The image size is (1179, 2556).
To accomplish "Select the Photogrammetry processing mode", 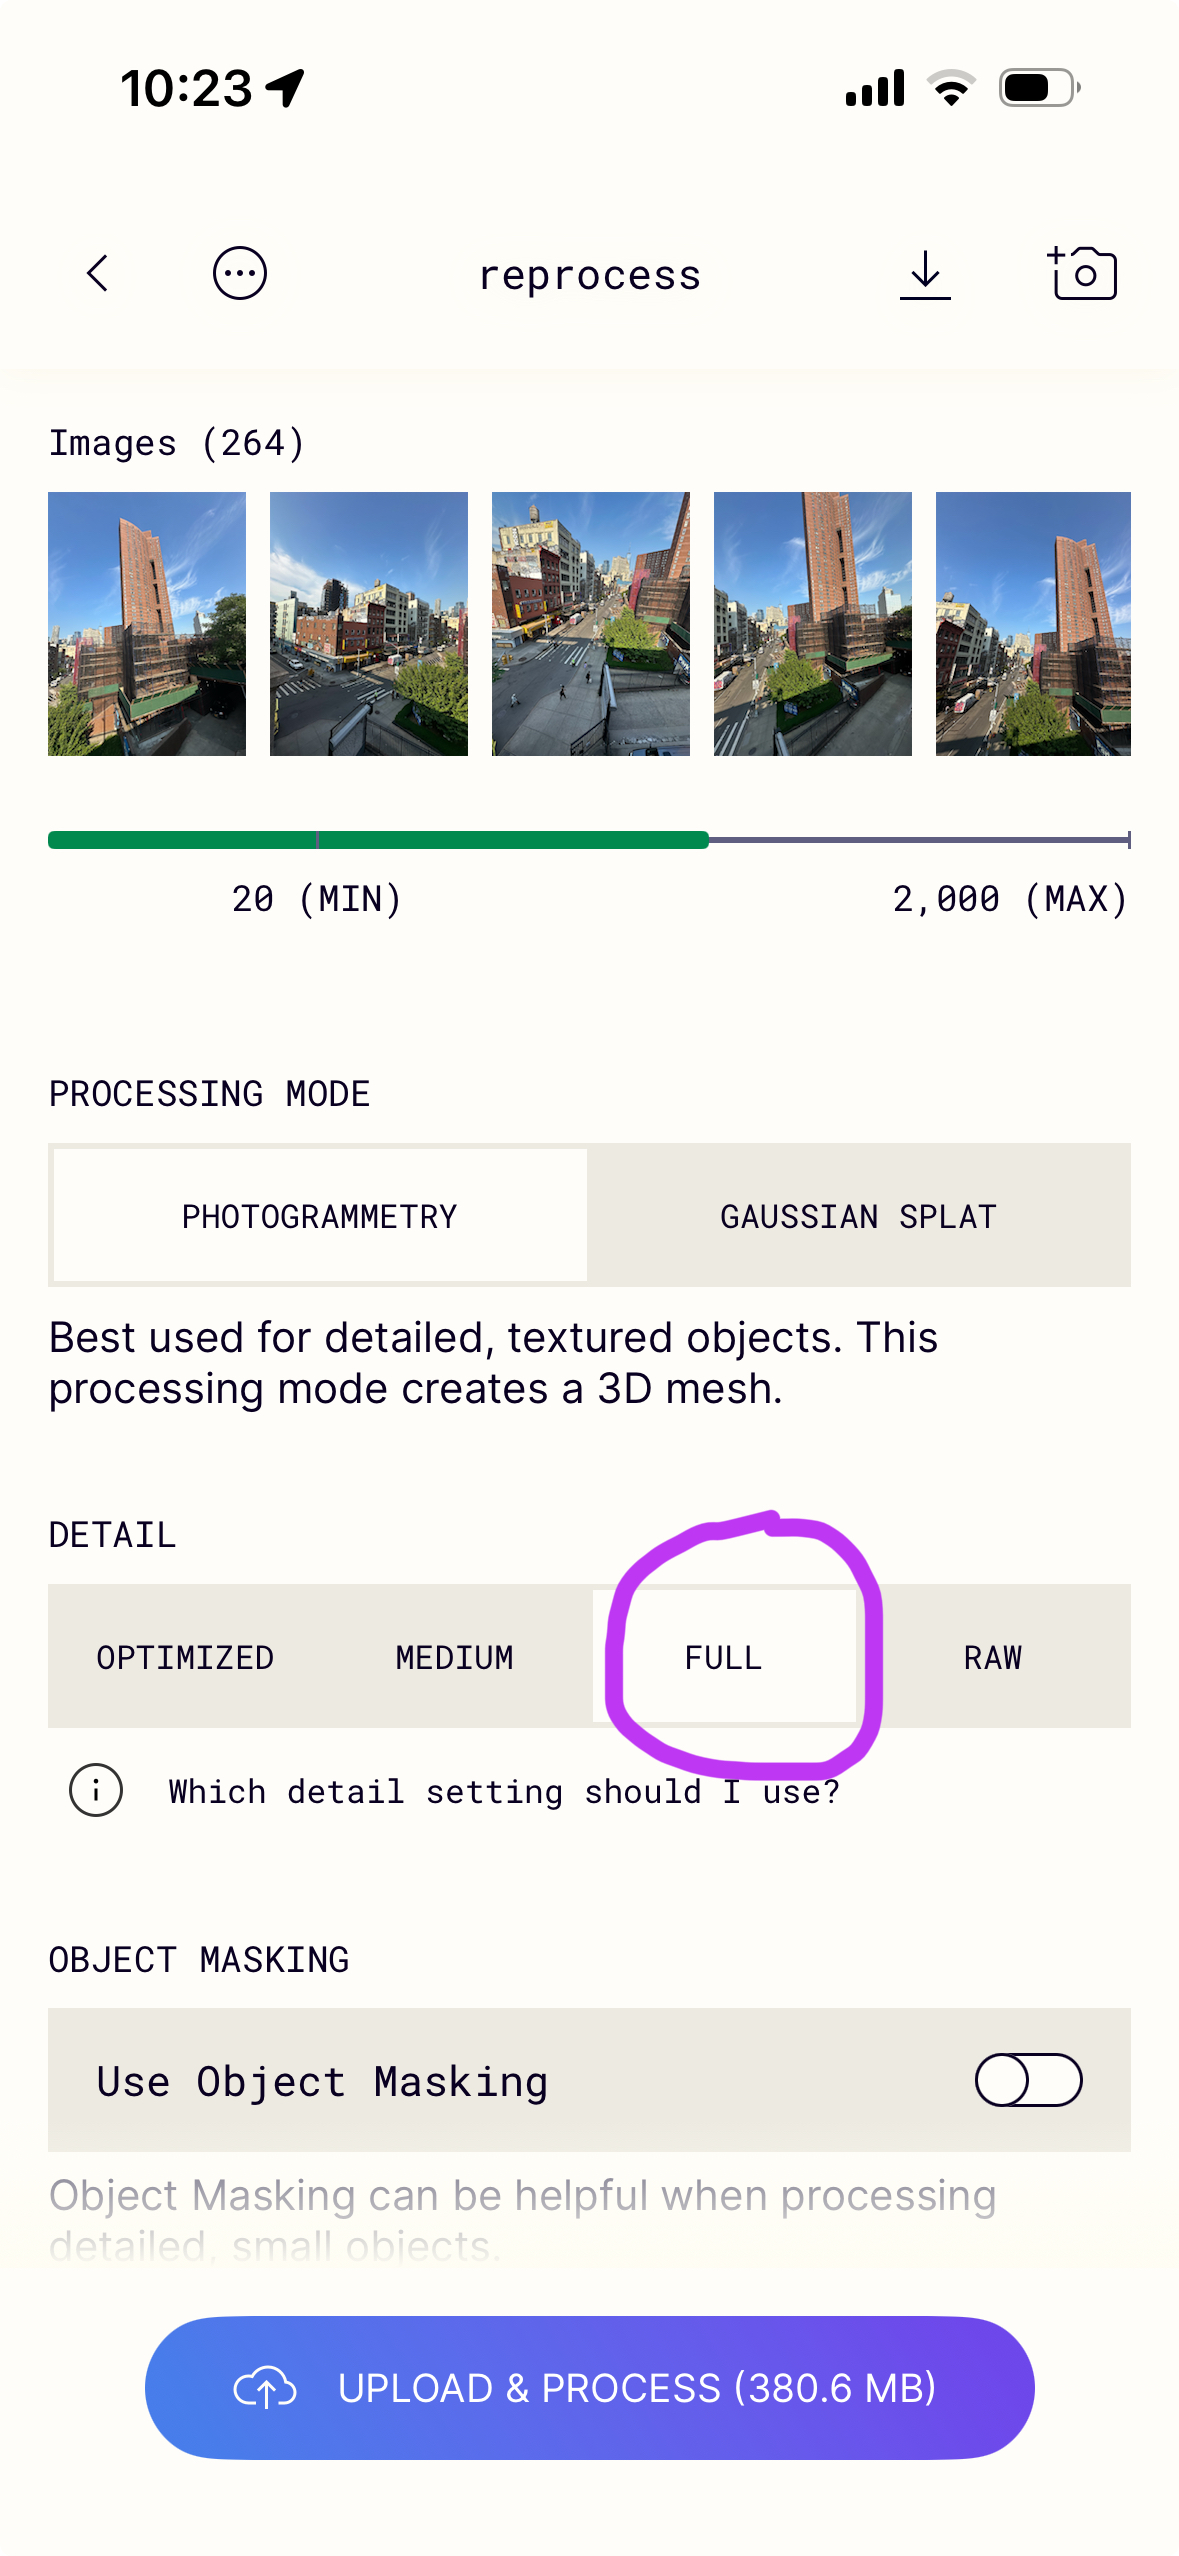I will [x=320, y=1216].
